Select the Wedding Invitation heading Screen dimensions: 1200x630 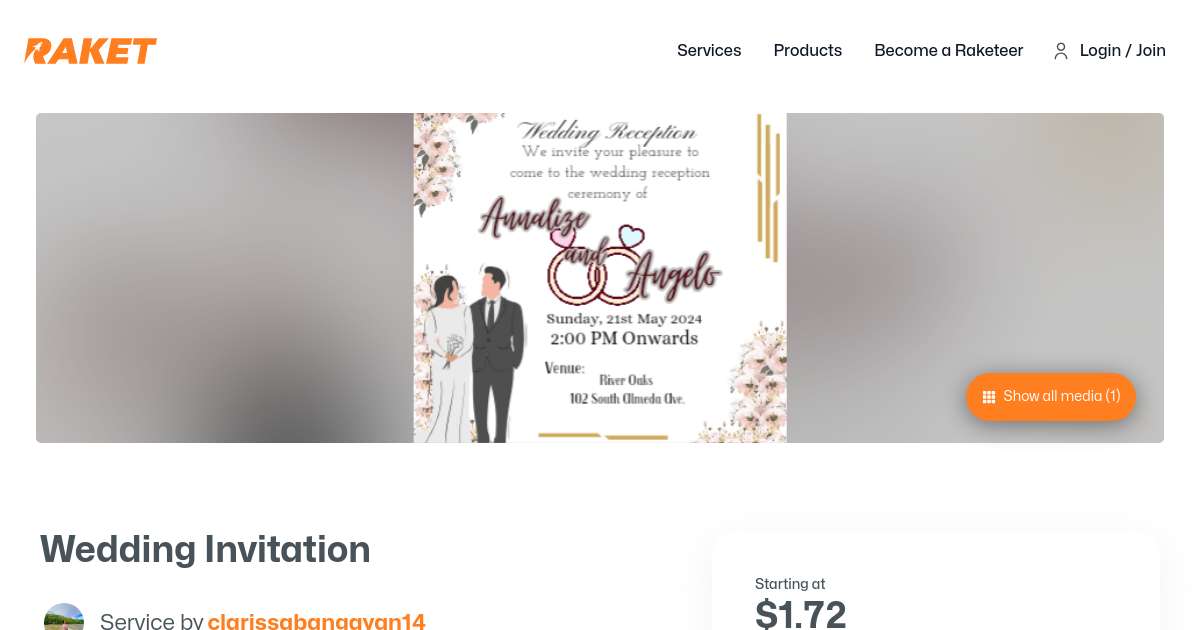tap(205, 549)
